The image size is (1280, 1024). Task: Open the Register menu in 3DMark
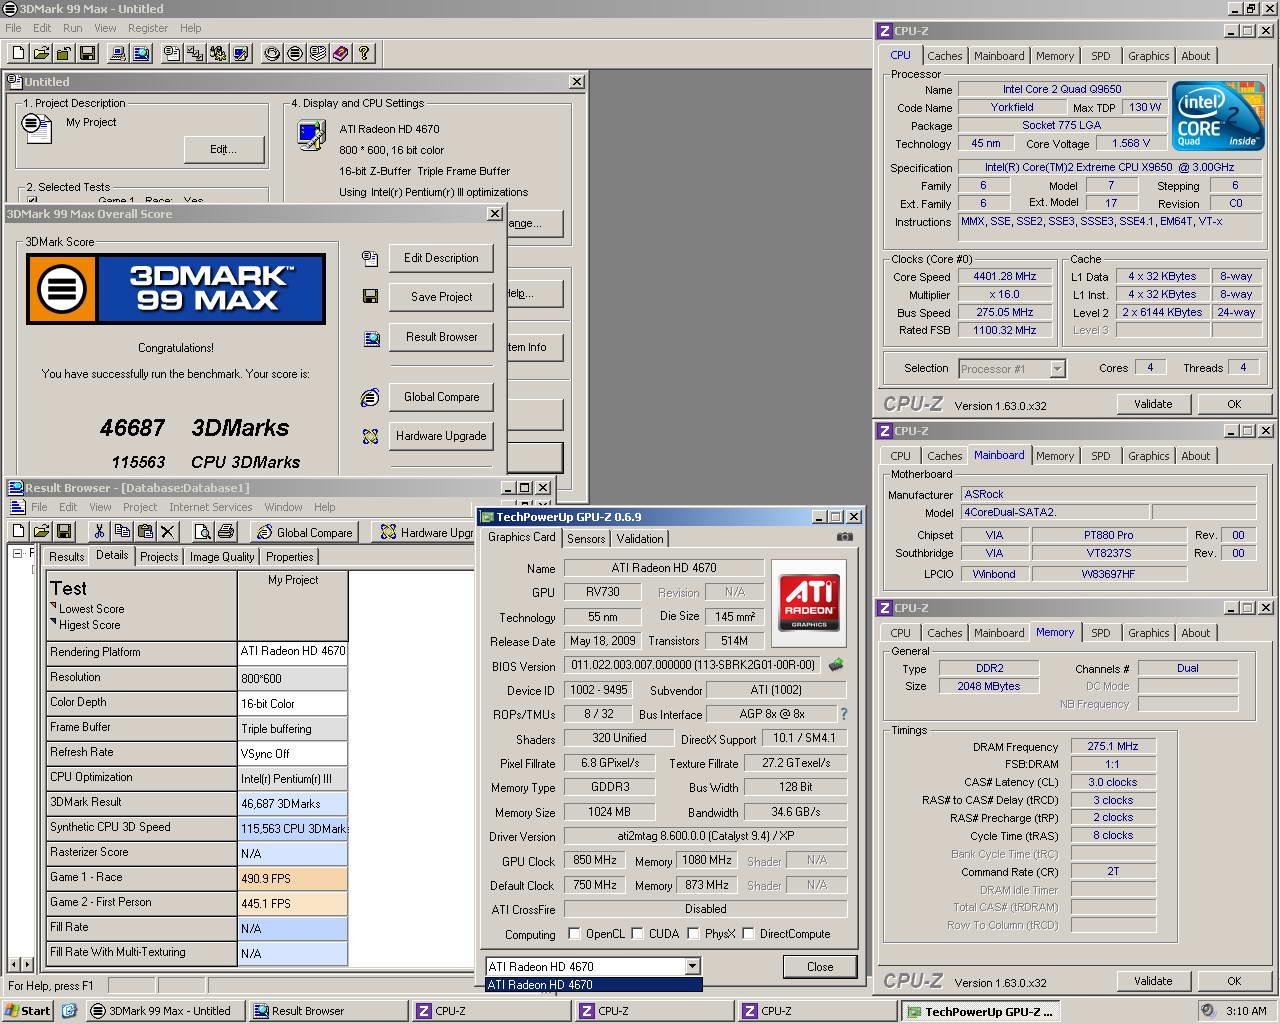click(148, 28)
